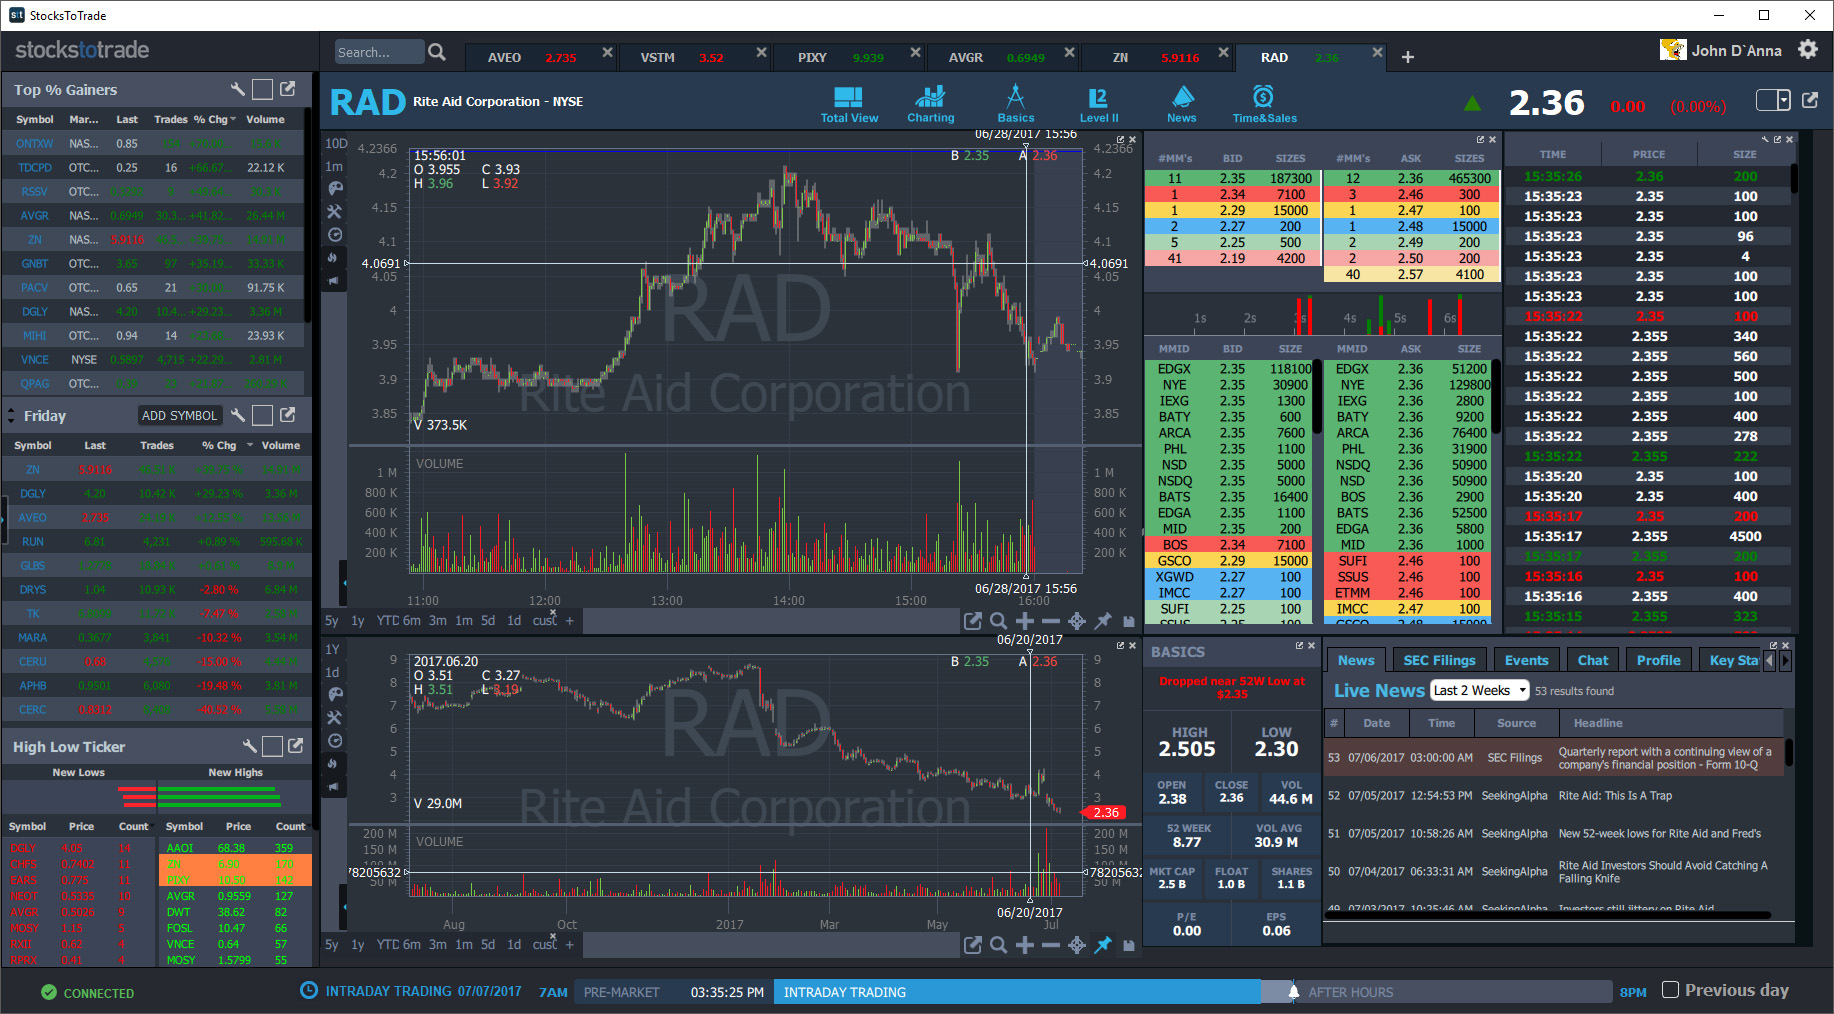Enable the crosshair tool under the intraday chart
1834x1014 pixels.
pyautogui.click(x=1077, y=621)
